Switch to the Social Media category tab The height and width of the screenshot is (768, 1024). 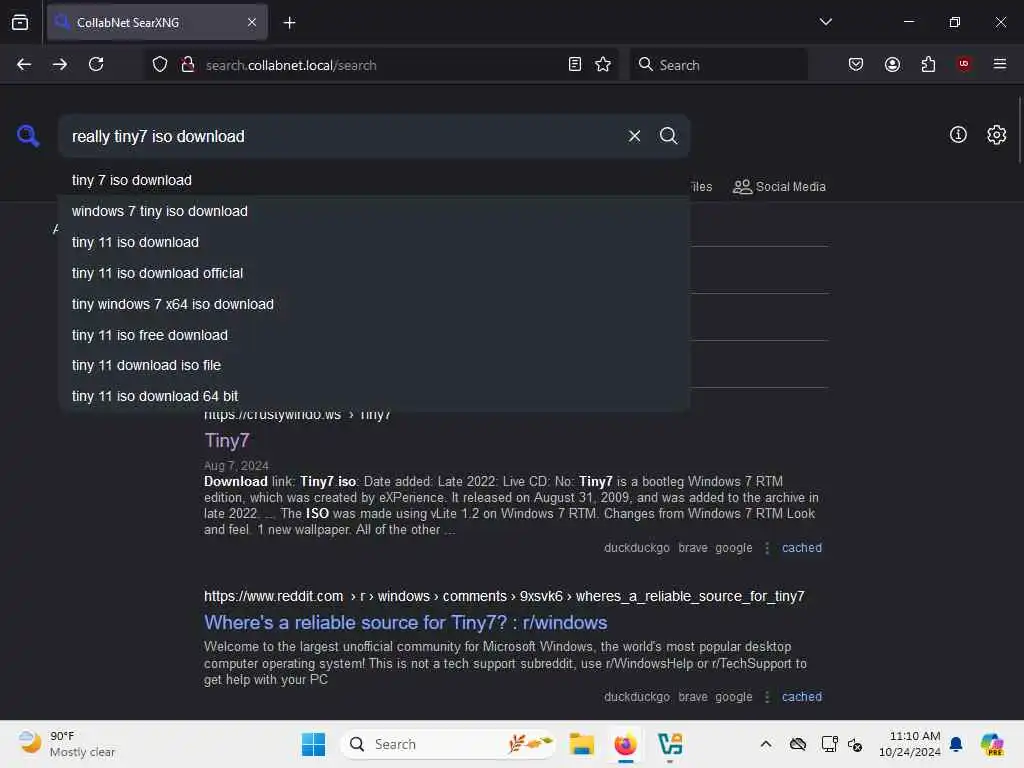click(779, 187)
